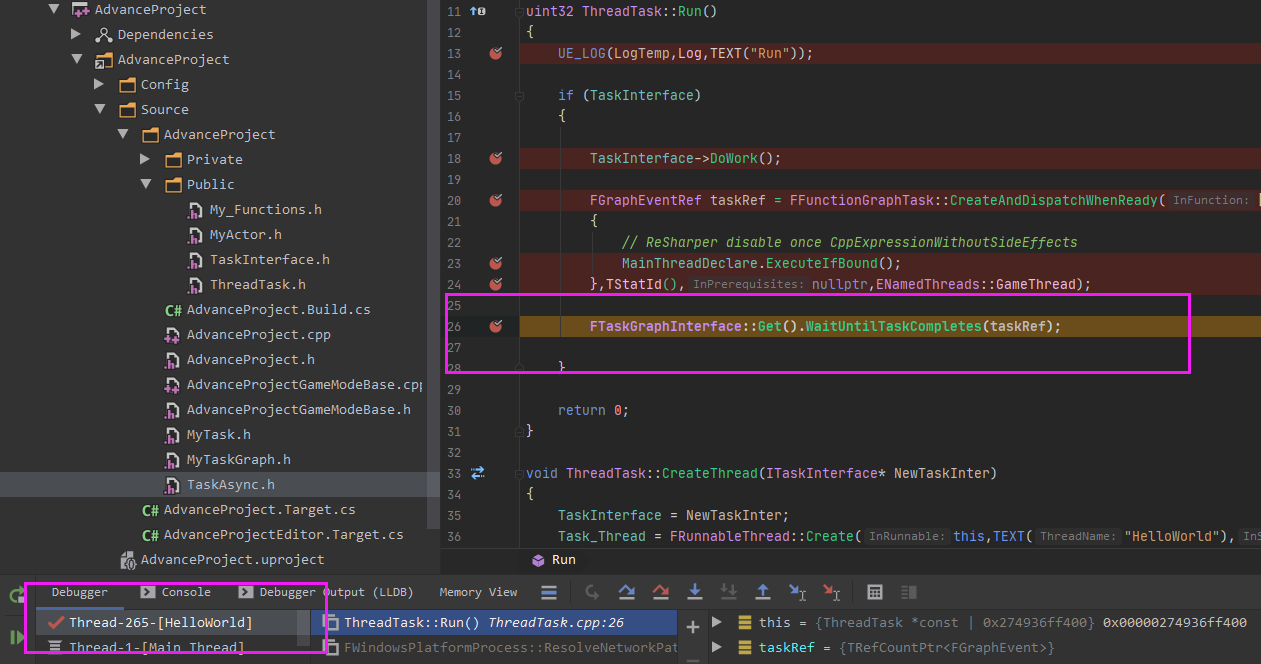Click the Force Step Into icon
Screen dimensions: 1261x664
tap(729, 592)
